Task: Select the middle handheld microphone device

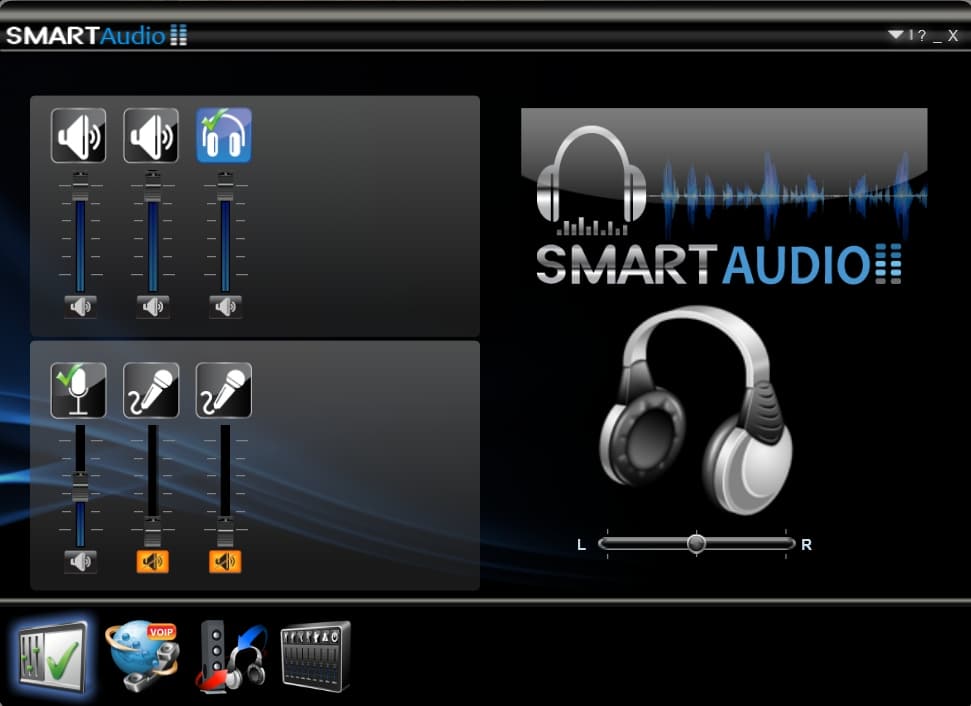Action: [151, 391]
